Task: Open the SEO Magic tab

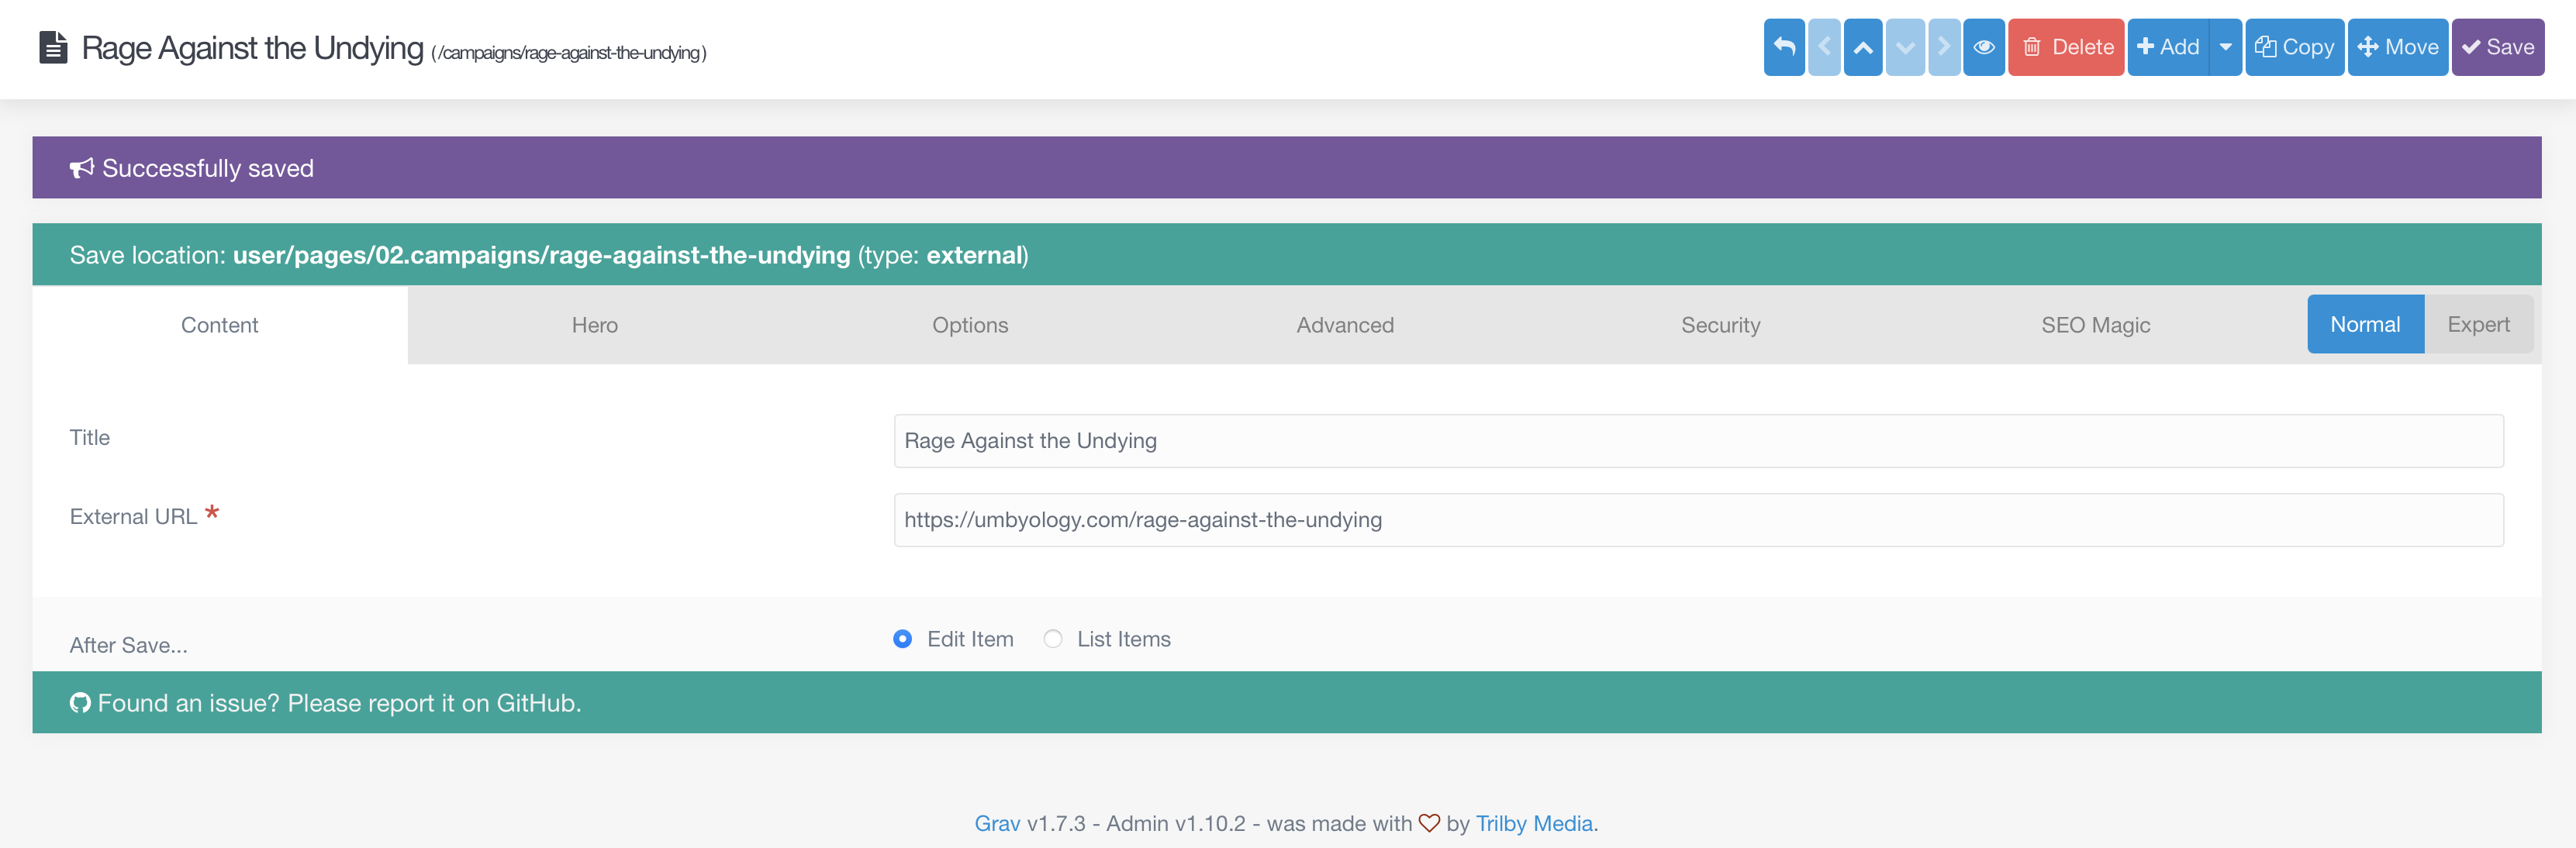Action: 2095,325
